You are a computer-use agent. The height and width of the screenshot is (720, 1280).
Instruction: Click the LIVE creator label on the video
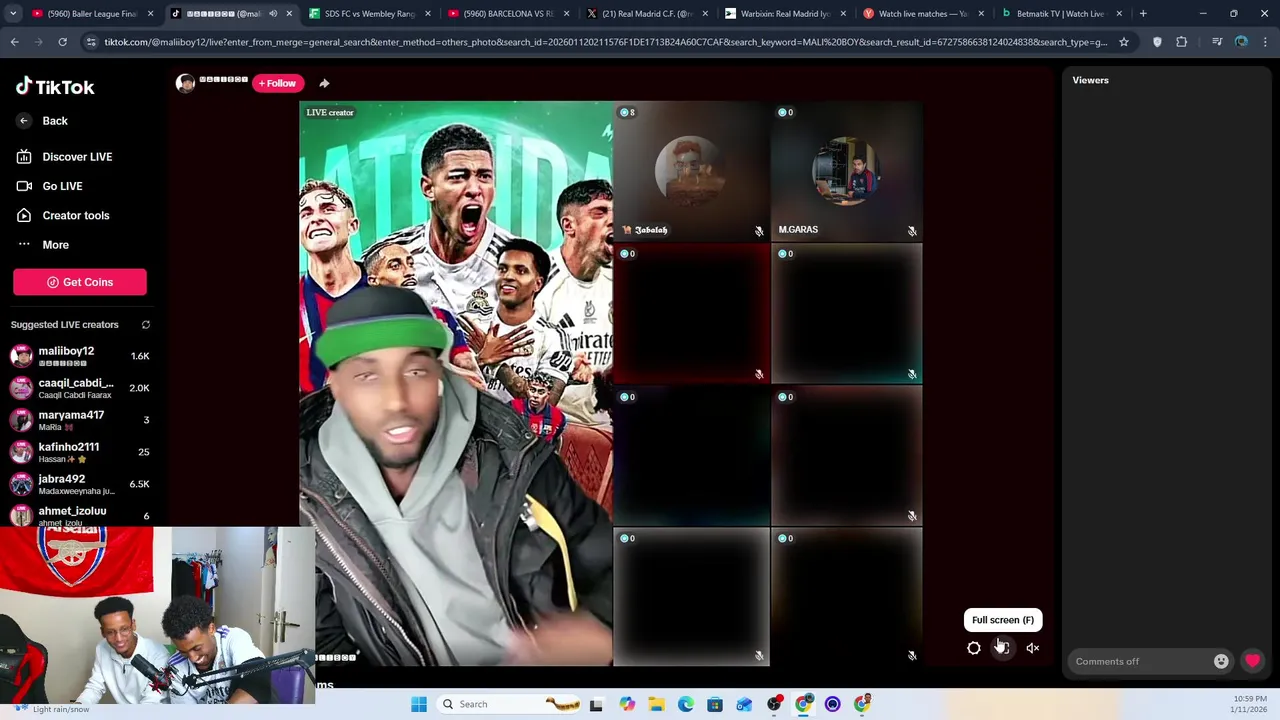pos(330,113)
